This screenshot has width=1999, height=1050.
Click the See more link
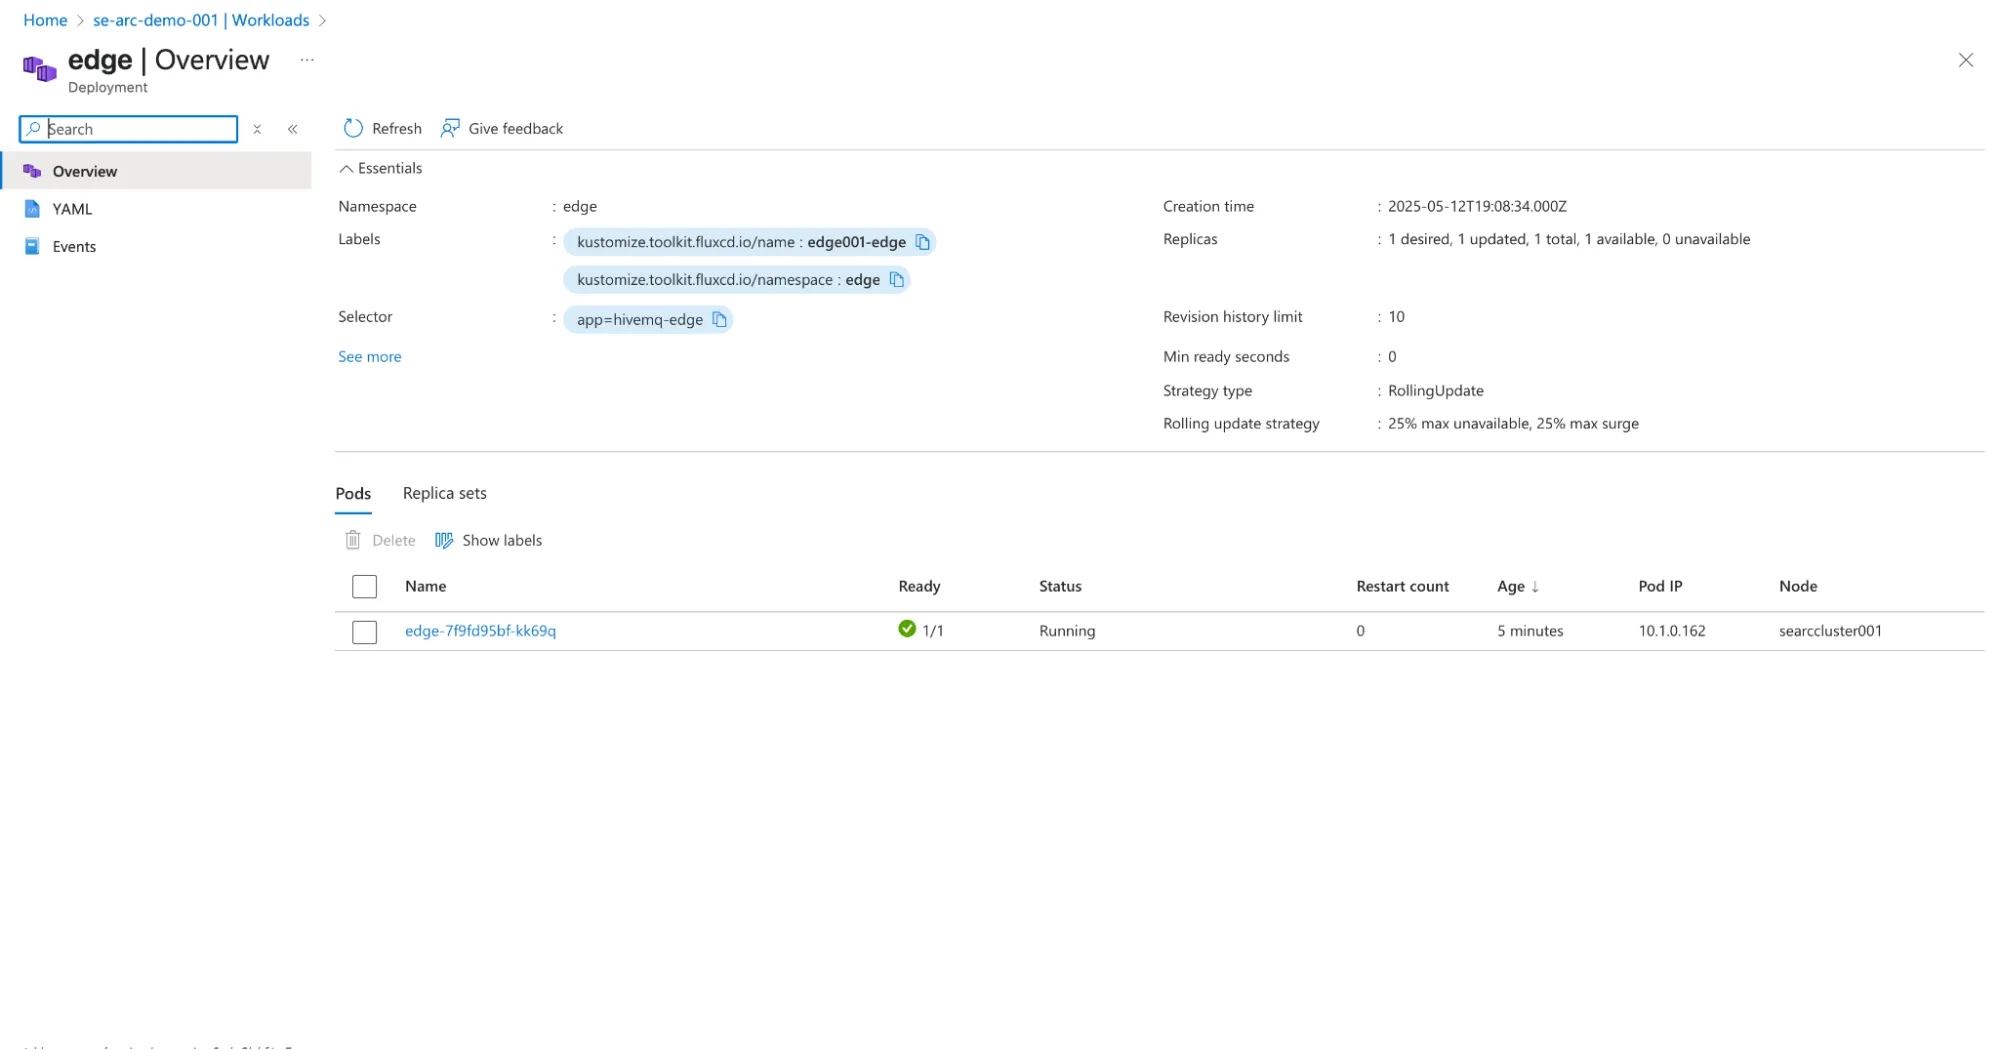[x=369, y=356]
